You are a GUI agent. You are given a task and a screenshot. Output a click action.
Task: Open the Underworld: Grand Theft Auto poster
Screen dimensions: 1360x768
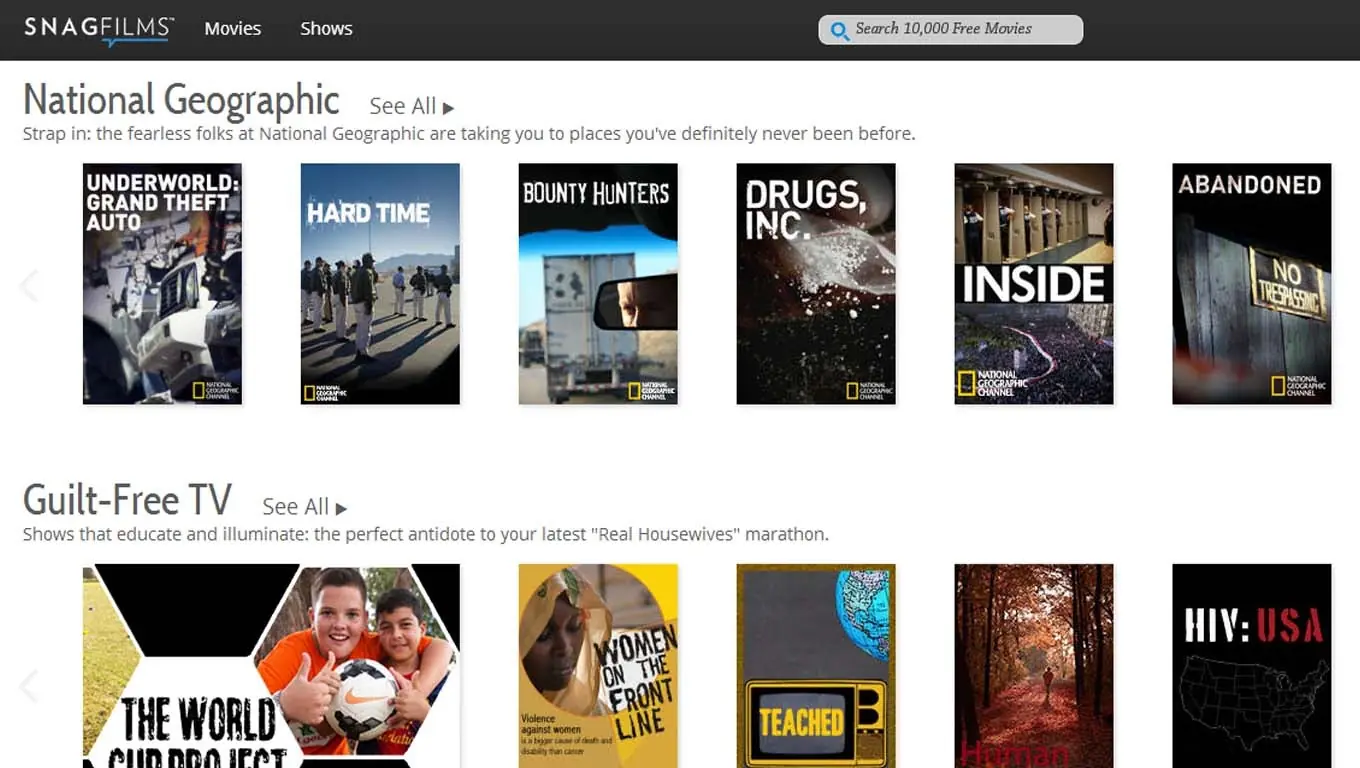(x=162, y=284)
